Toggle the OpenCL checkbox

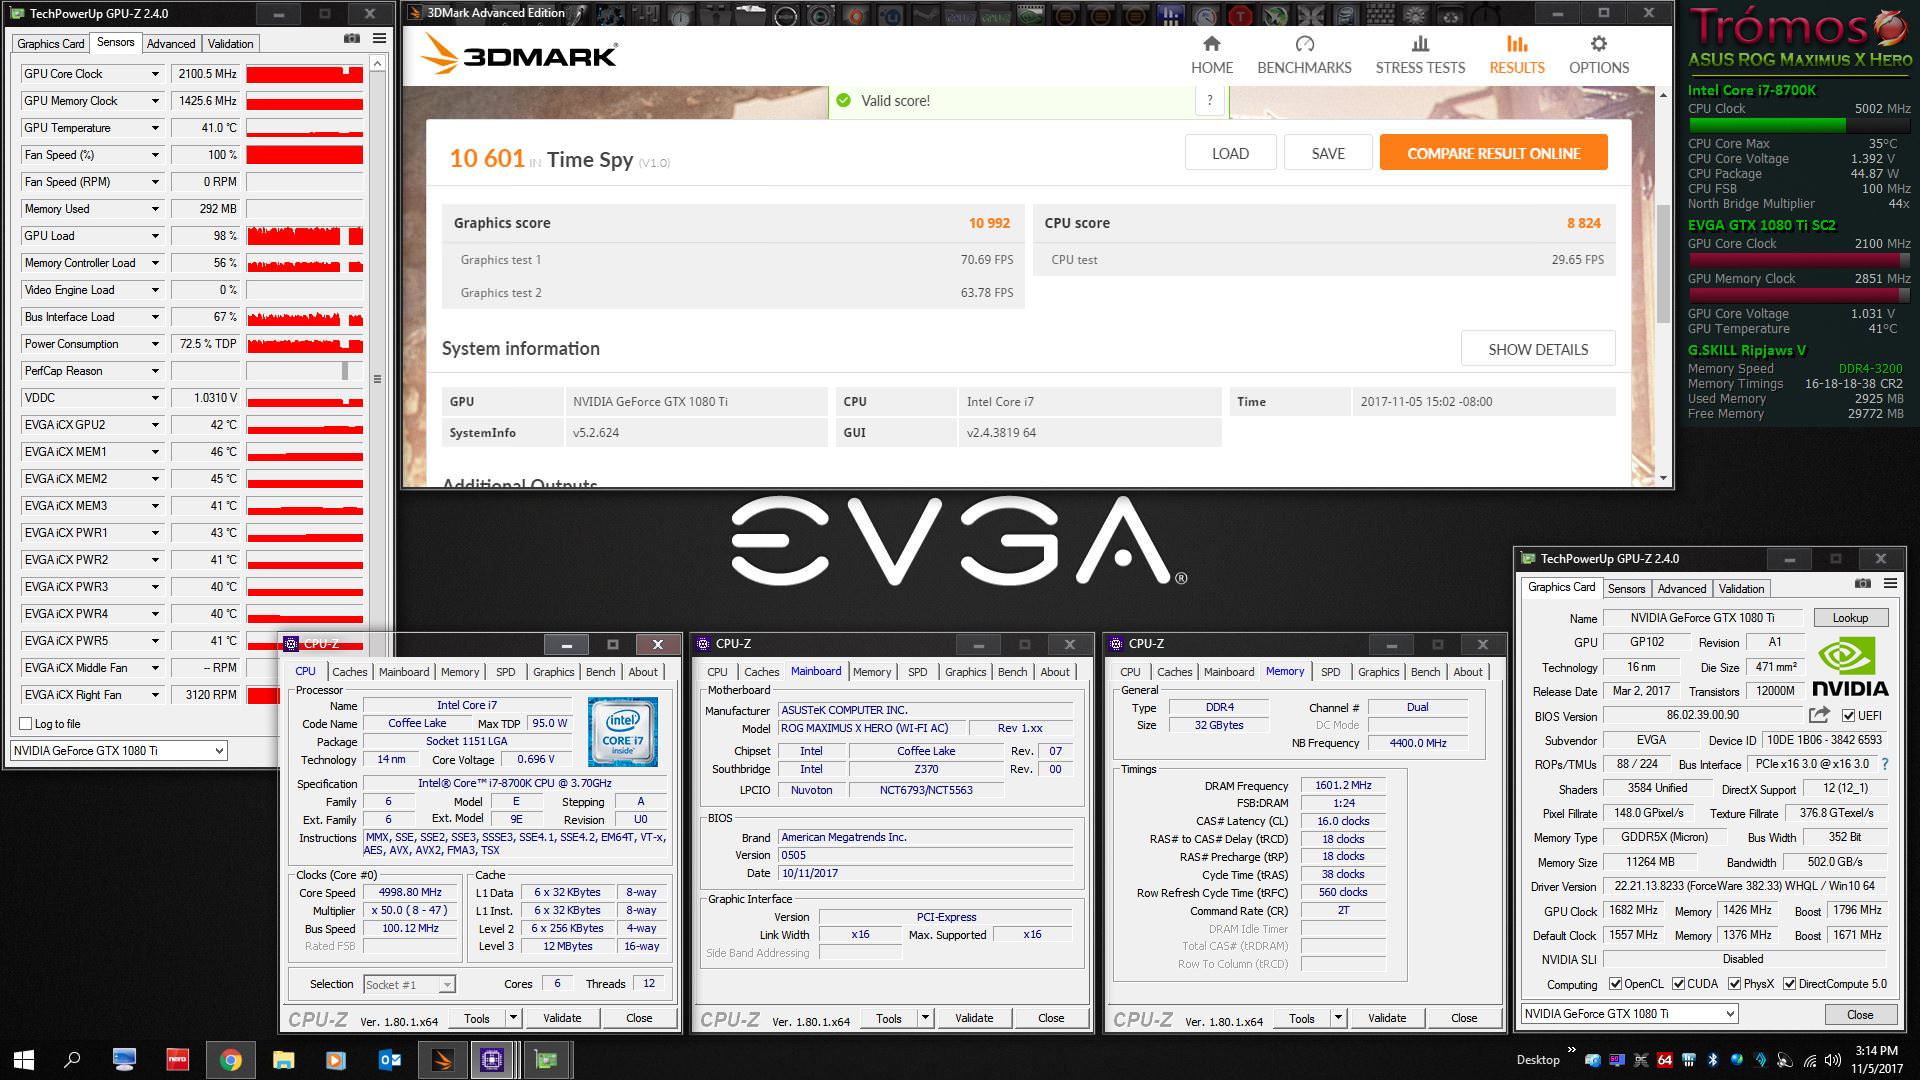[1615, 984]
